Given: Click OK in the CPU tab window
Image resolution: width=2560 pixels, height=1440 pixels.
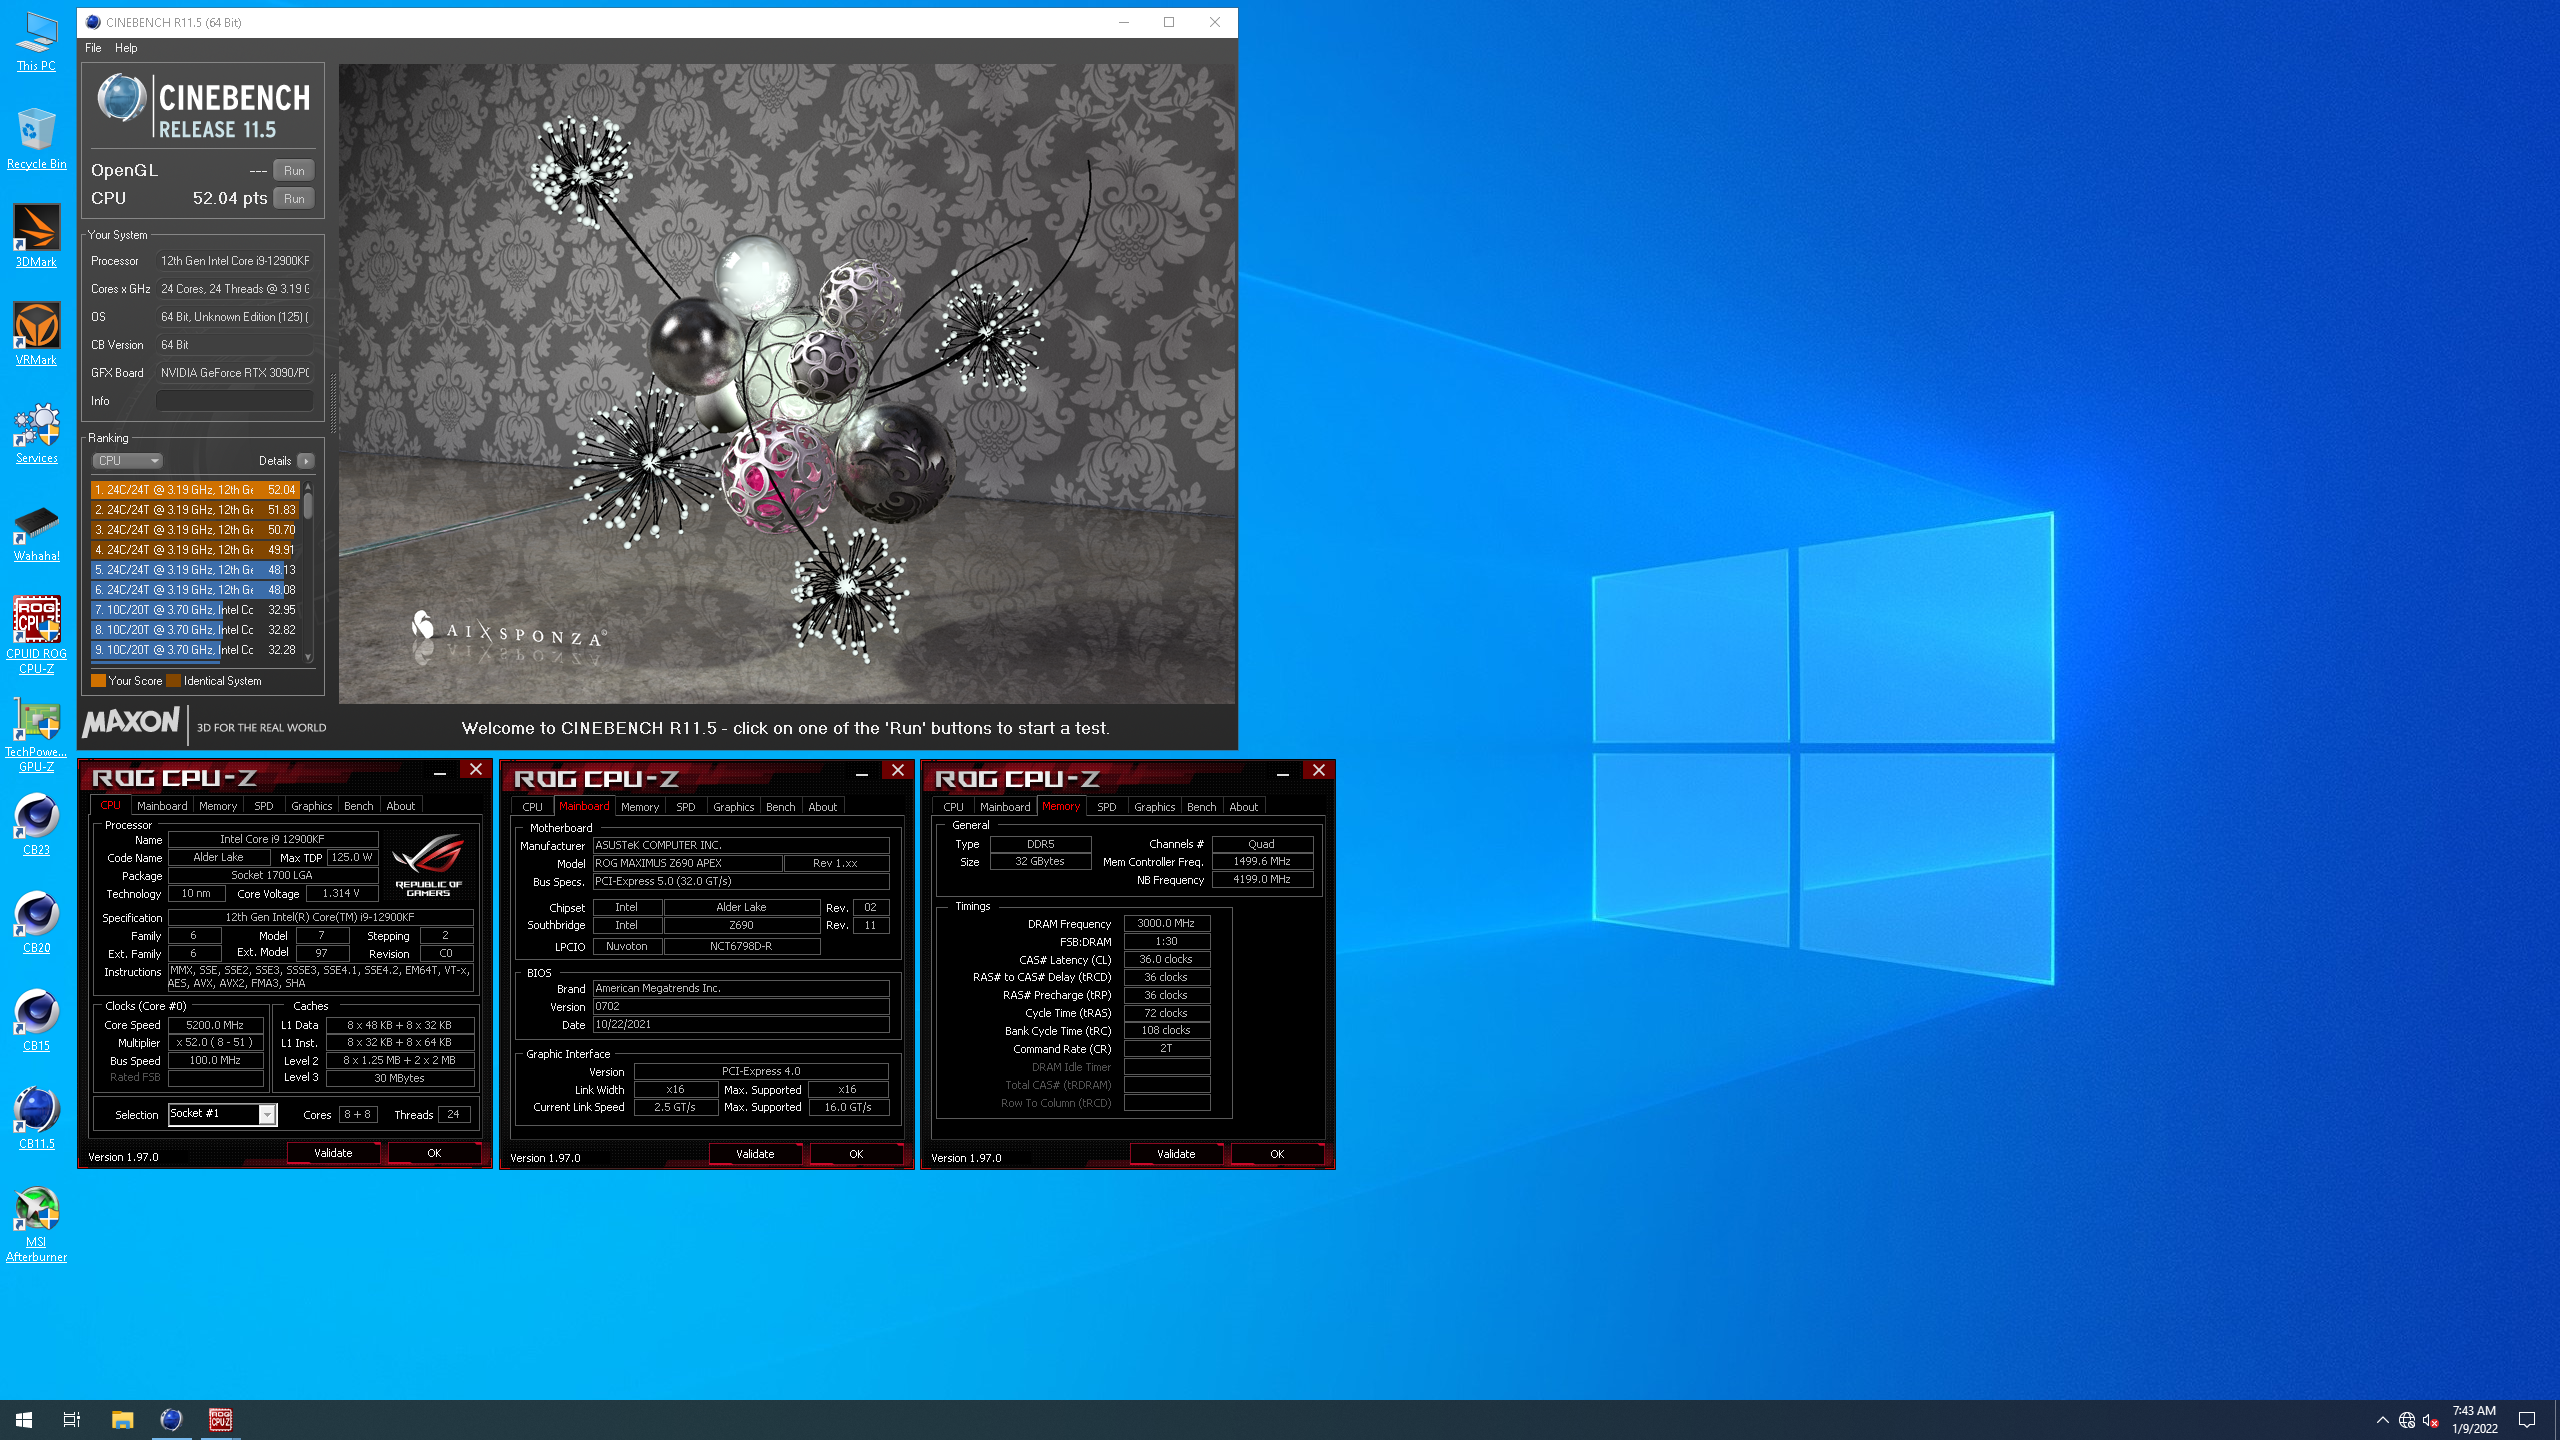Looking at the screenshot, I should point(434,1153).
